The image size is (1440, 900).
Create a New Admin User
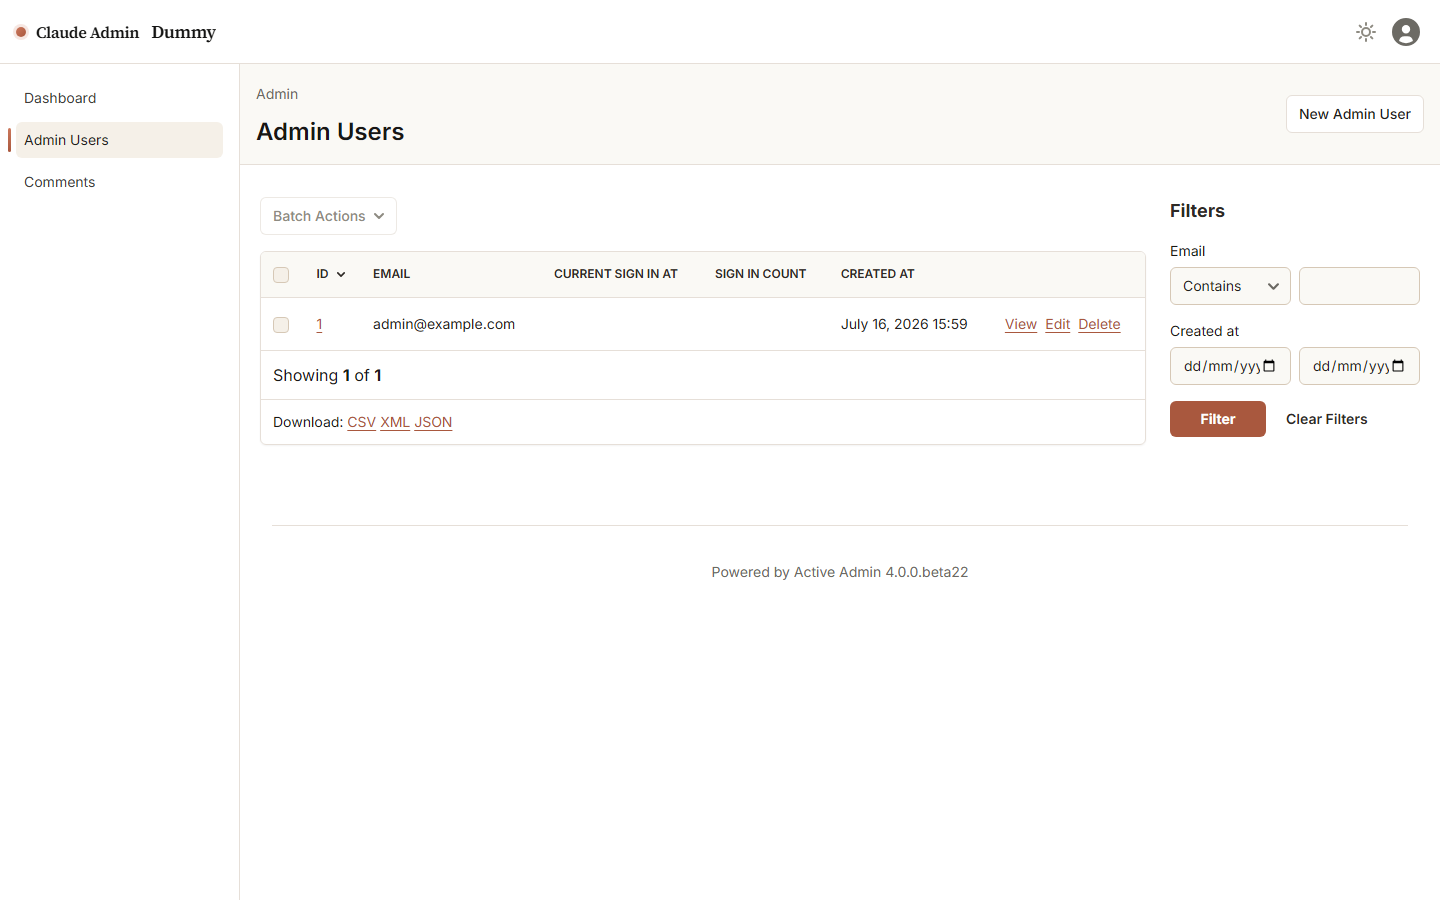click(1354, 114)
